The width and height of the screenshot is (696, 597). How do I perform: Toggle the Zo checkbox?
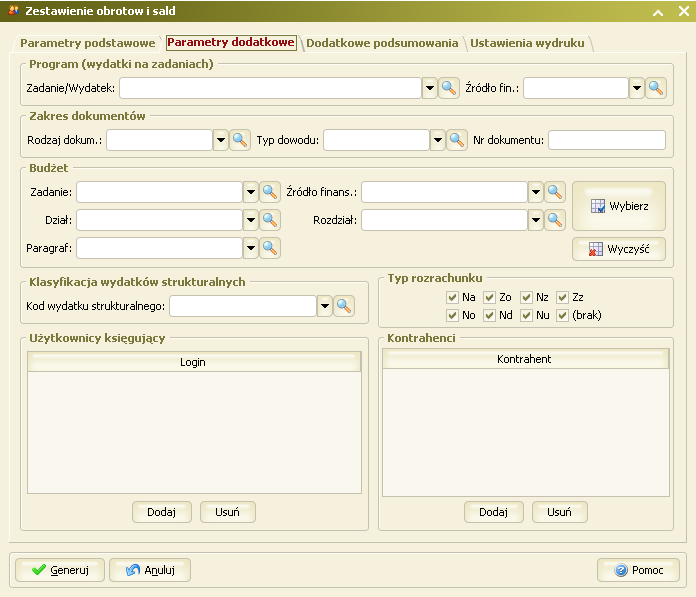(490, 297)
